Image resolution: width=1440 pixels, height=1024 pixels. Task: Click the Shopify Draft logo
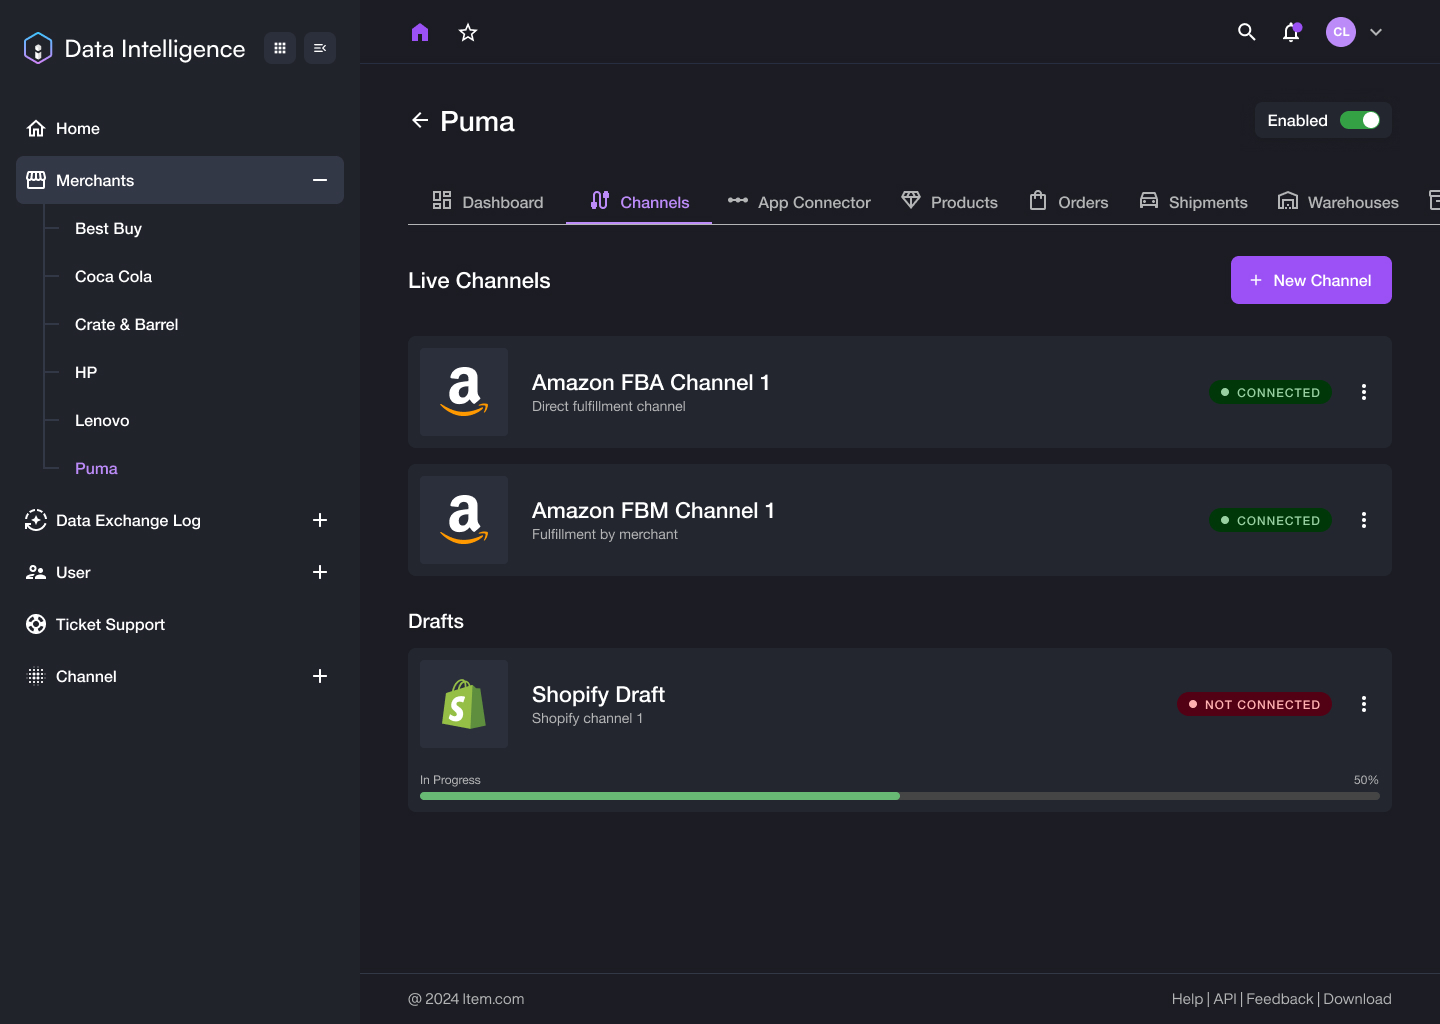[x=464, y=704]
